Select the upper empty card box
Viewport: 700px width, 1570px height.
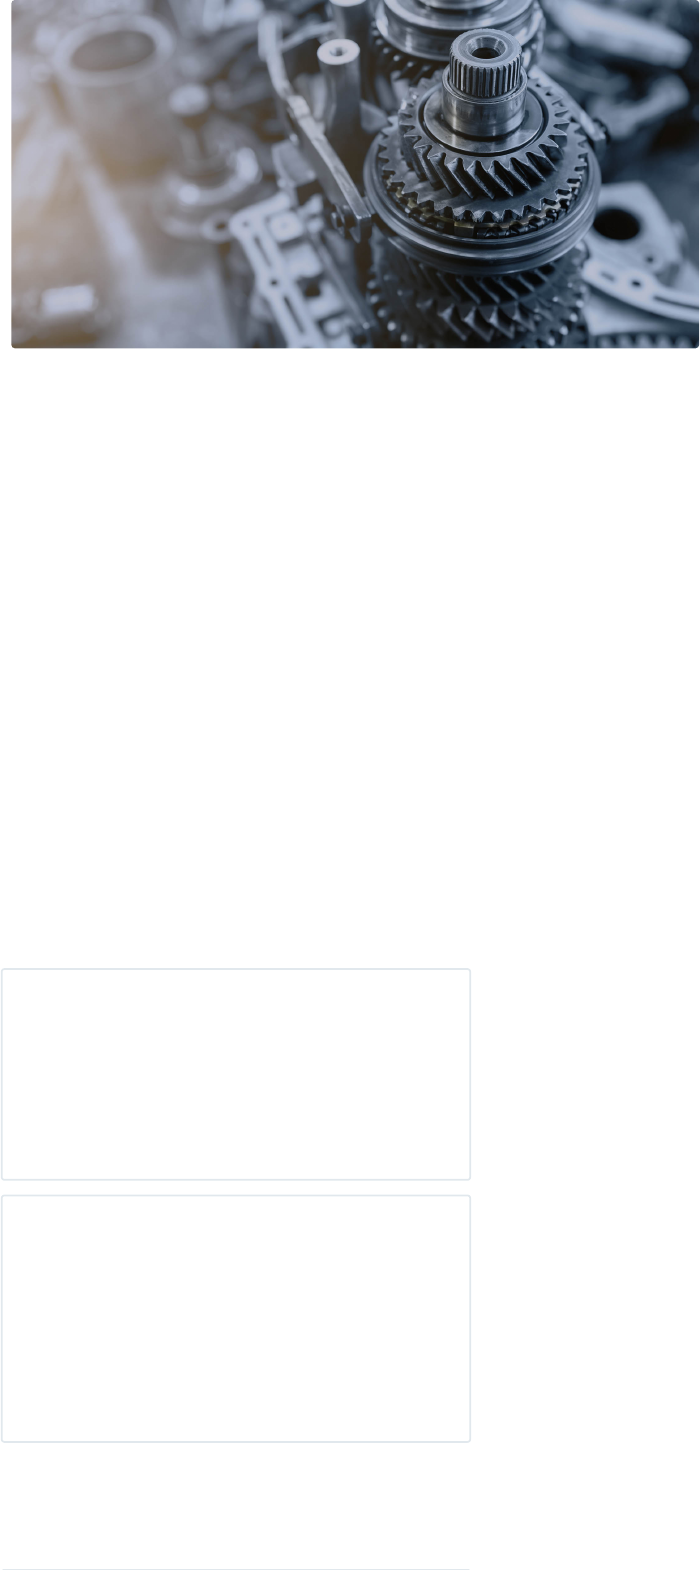click(236, 1074)
